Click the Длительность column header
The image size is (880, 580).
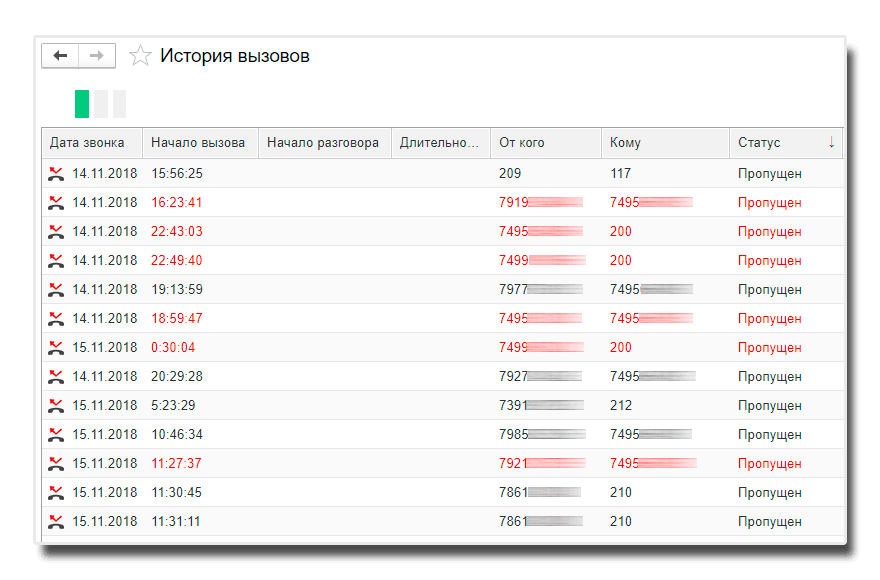pyautogui.click(x=441, y=143)
